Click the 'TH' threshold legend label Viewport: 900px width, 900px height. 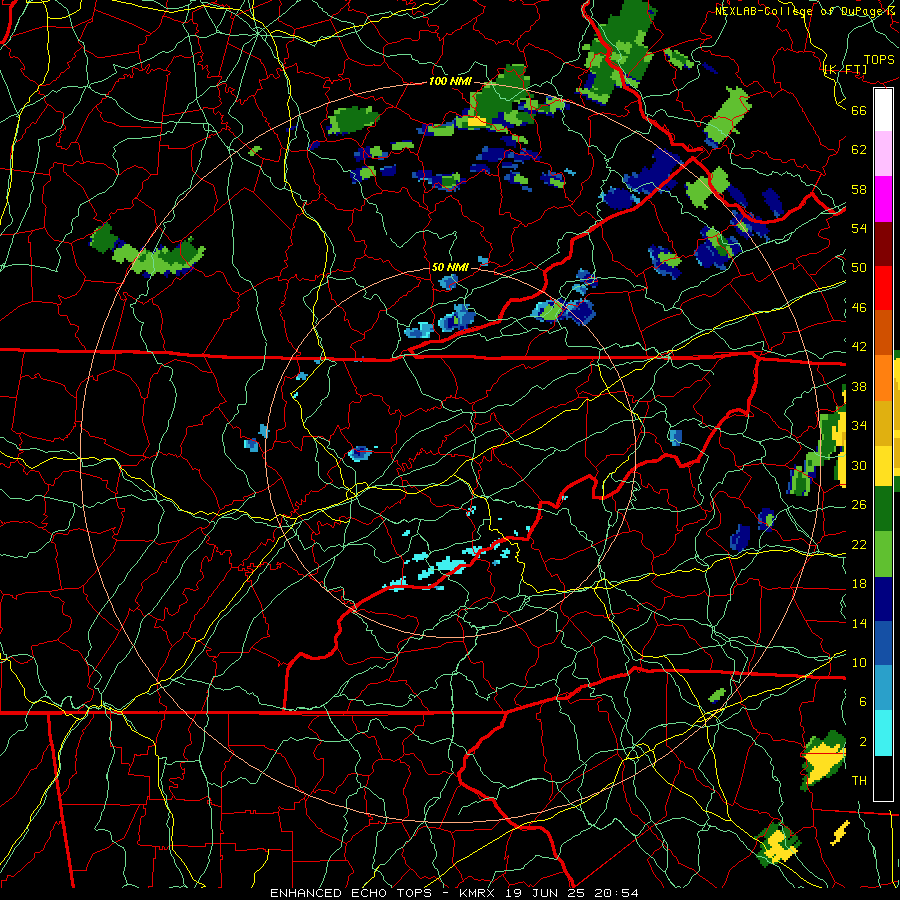pos(859,781)
